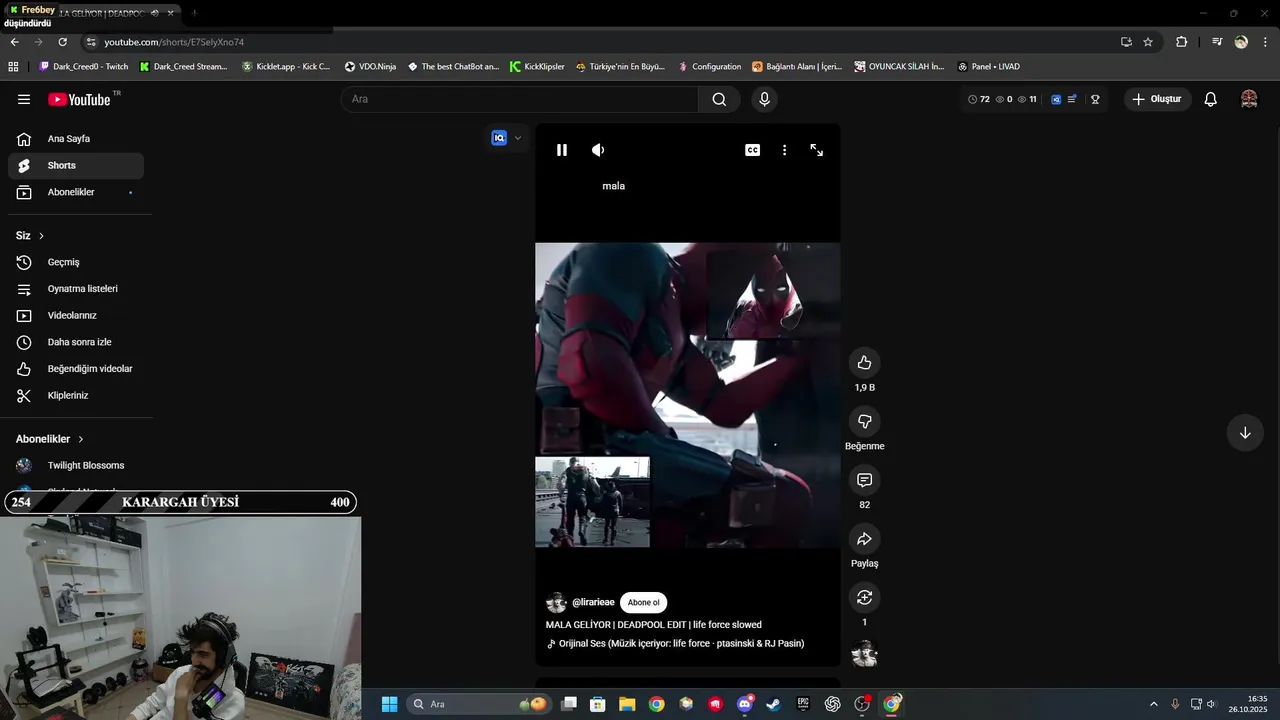
Task: Toggle closed captions on the short
Action: (x=753, y=150)
